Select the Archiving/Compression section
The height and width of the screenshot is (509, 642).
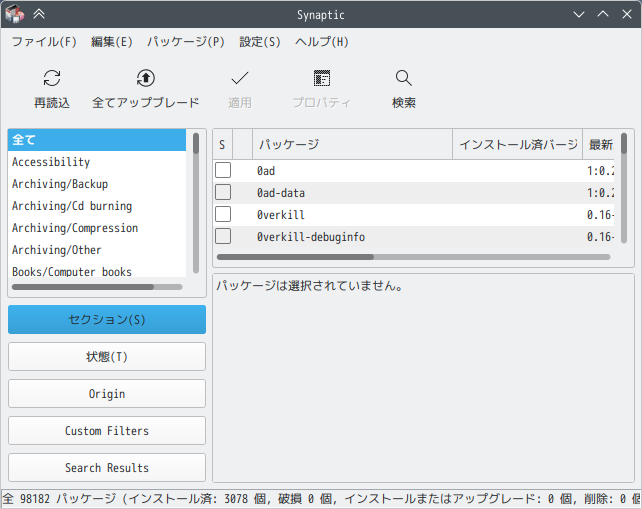97,228
